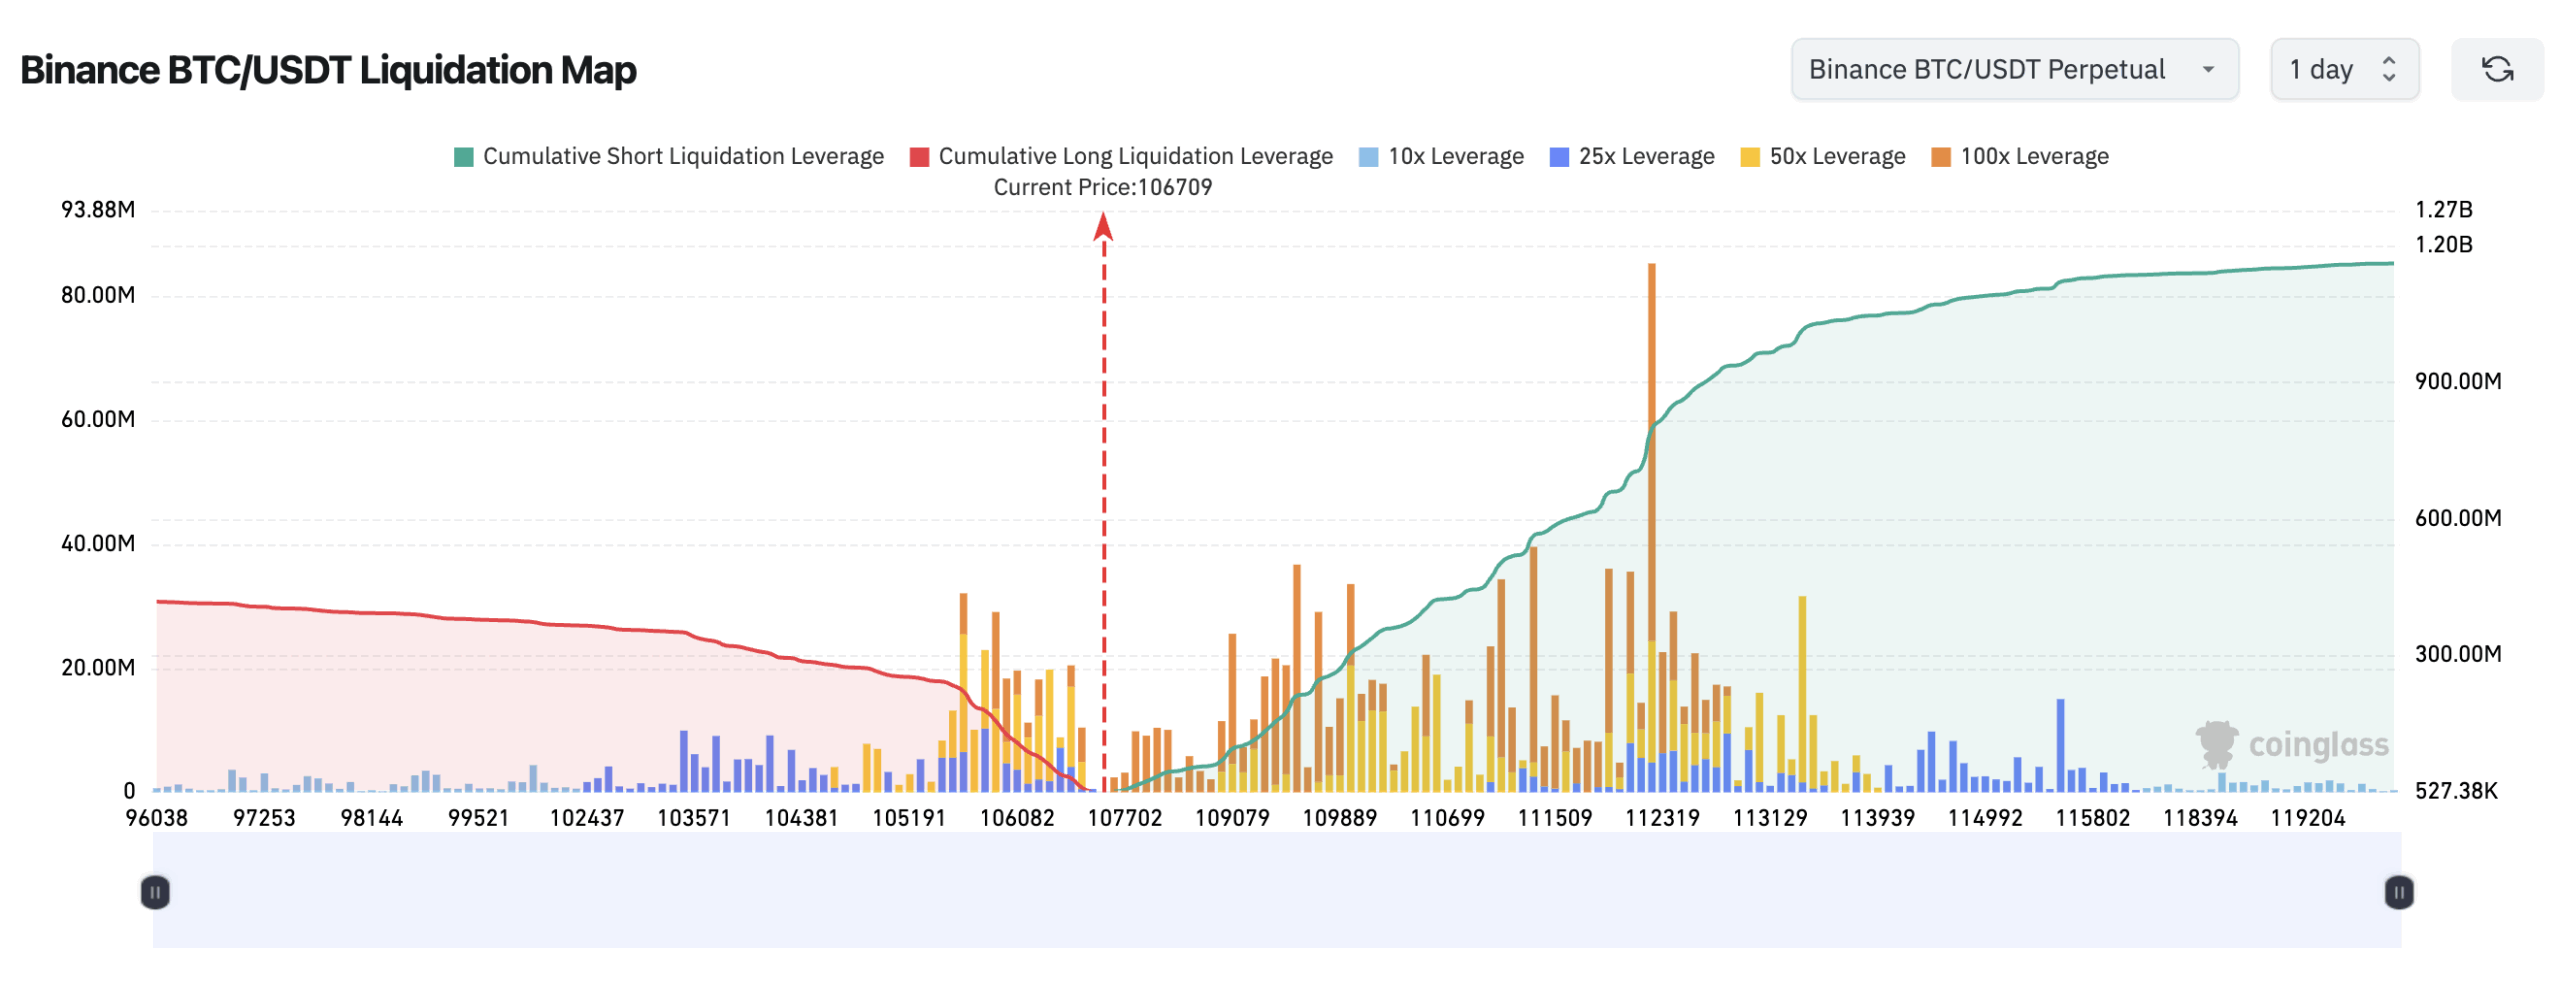Click the green Cumulative Short legend swatch
This screenshot has height=984, width=2560.
[x=463, y=157]
